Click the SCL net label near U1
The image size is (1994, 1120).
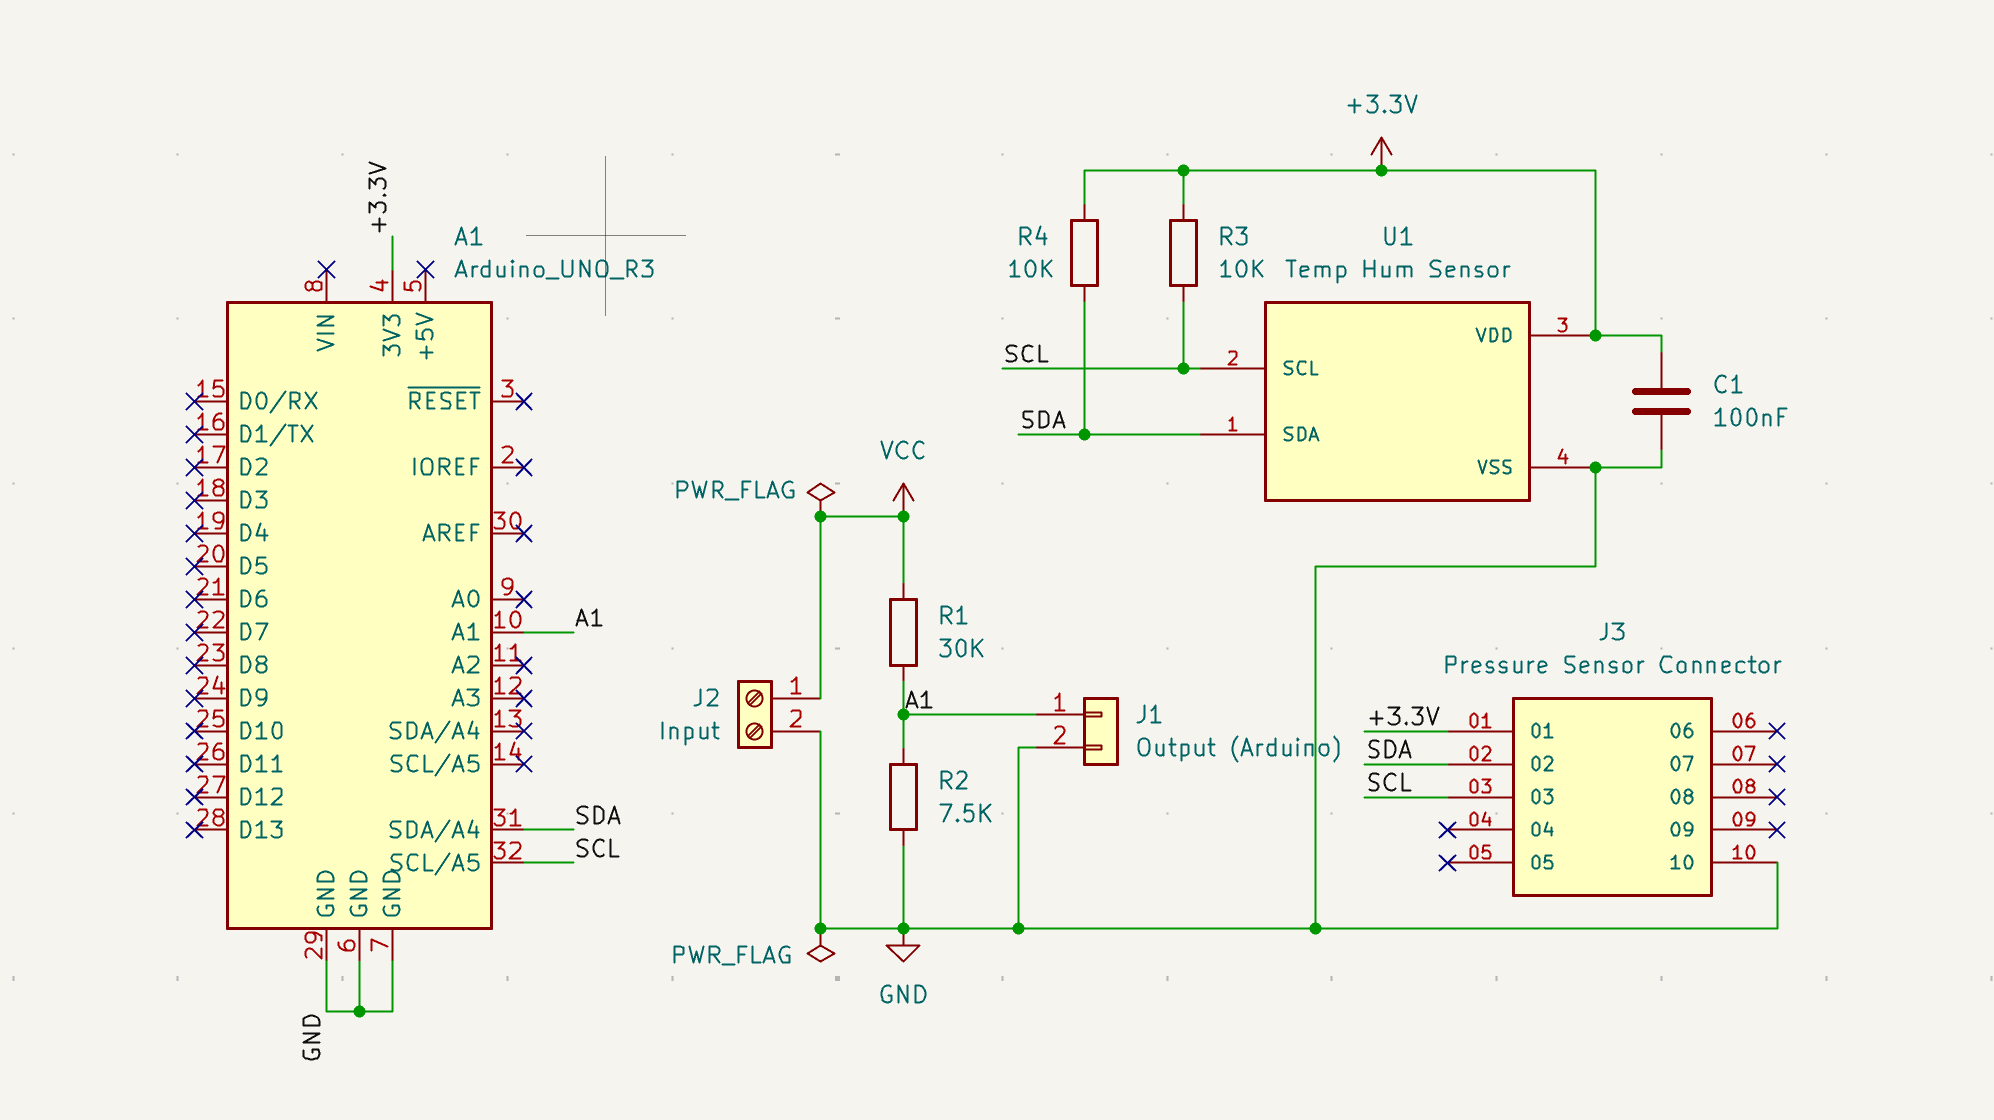pyautogui.click(x=1025, y=352)
